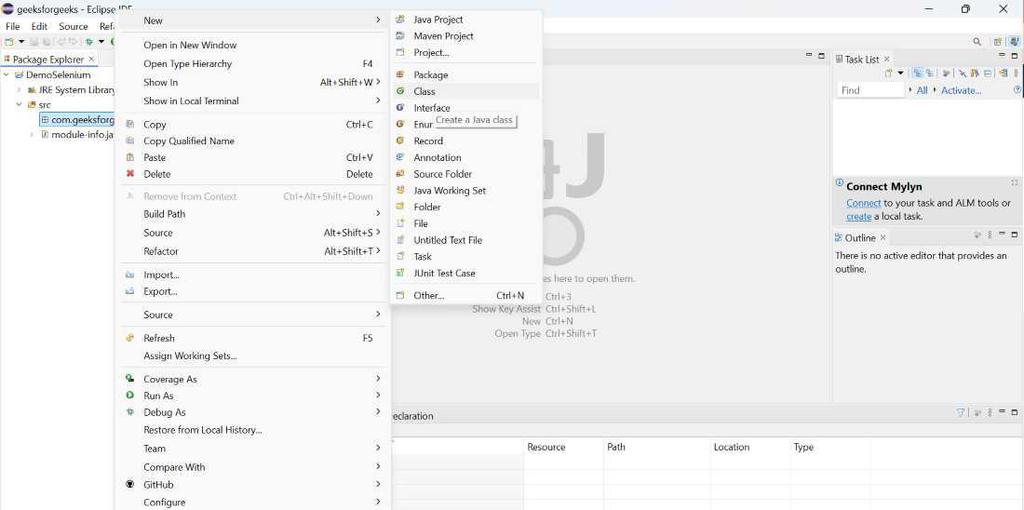Screen dimensions: 1024x510
Task: Select Open in New Window
Action: (x=190, y=45)
